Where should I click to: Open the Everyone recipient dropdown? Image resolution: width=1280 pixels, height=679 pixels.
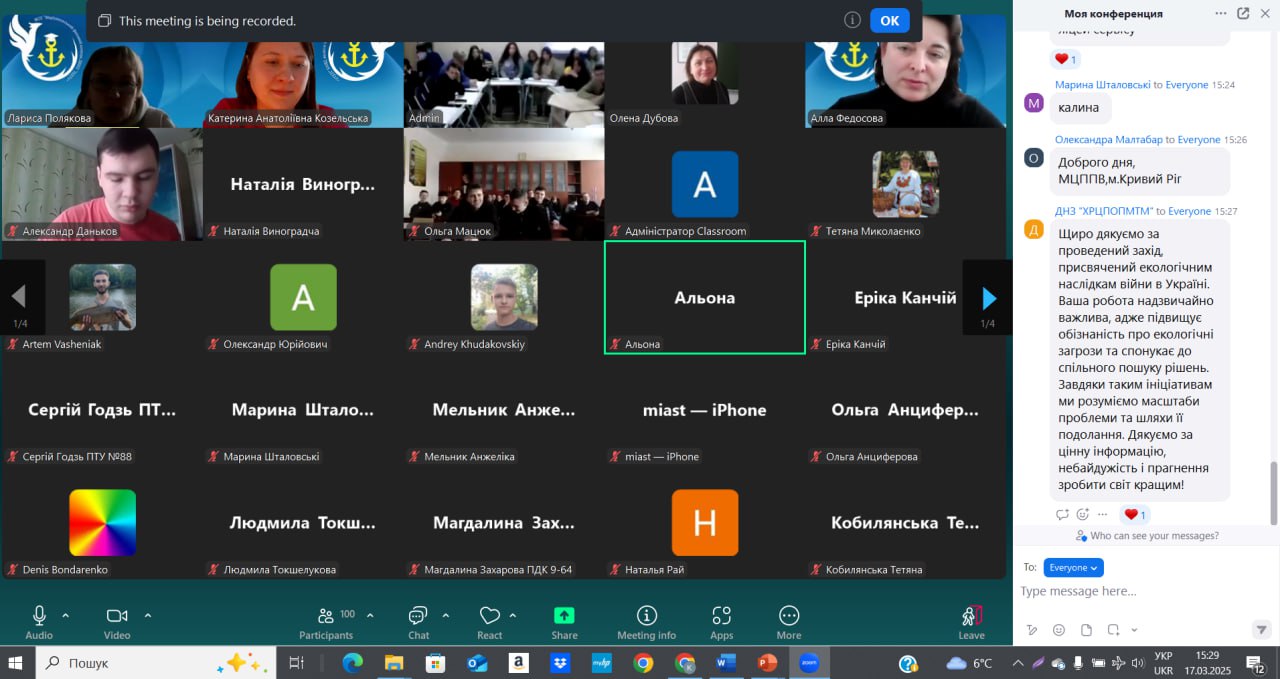point(1073,567)
